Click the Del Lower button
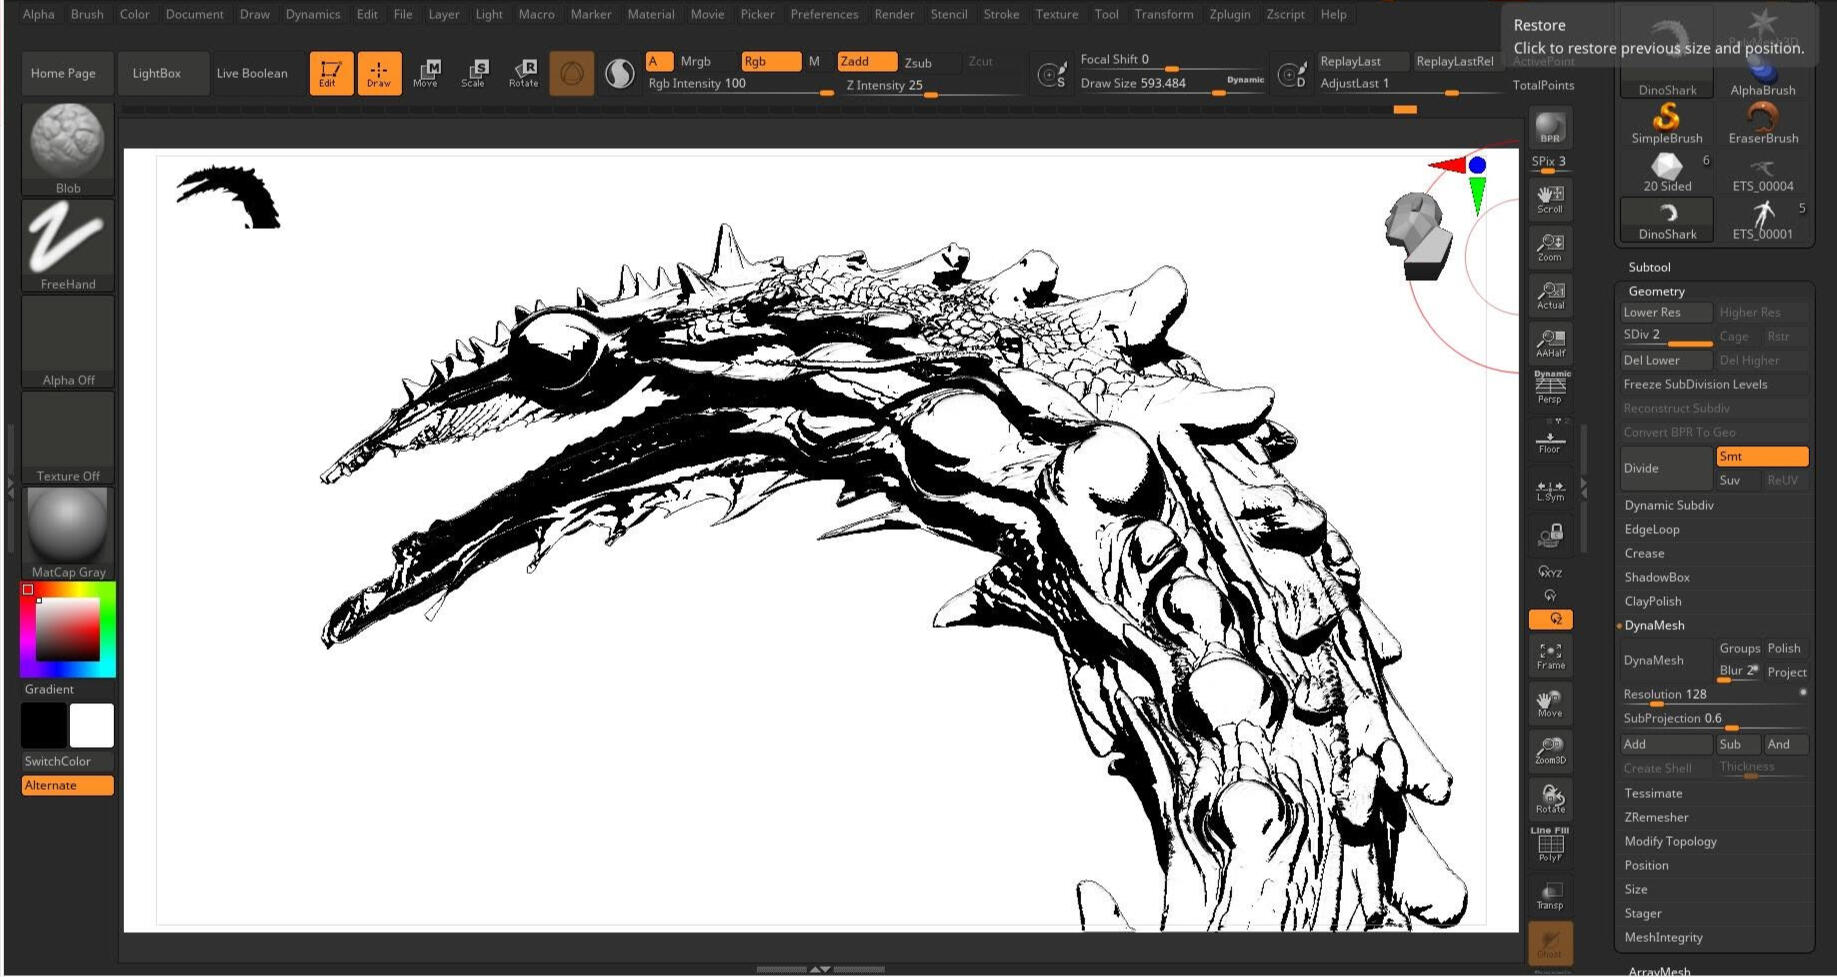This screenshot has height=977, width=1837. pyautogui.click(x=1666, y=360)
